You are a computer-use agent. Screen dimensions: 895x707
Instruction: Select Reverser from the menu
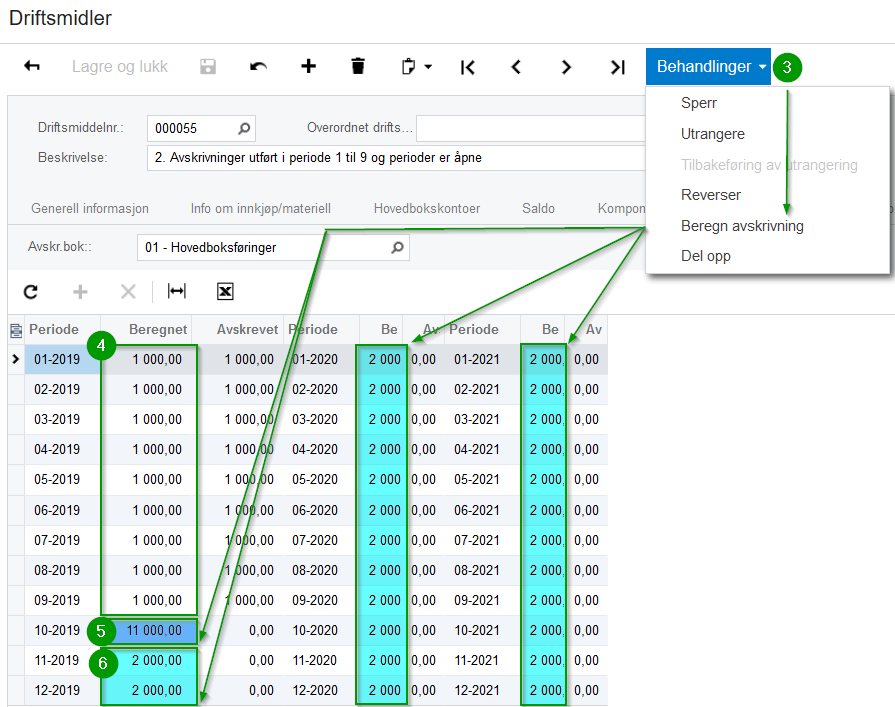click(711, 195)
